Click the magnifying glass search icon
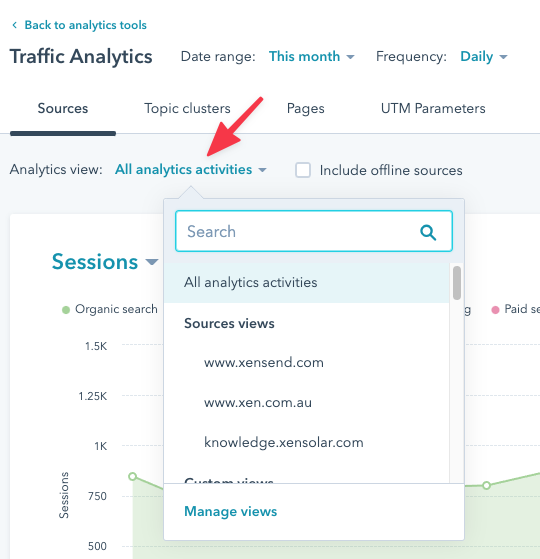The width and height of the screenshot is (540, 559). pyautogui.click(x=428, y=232)
